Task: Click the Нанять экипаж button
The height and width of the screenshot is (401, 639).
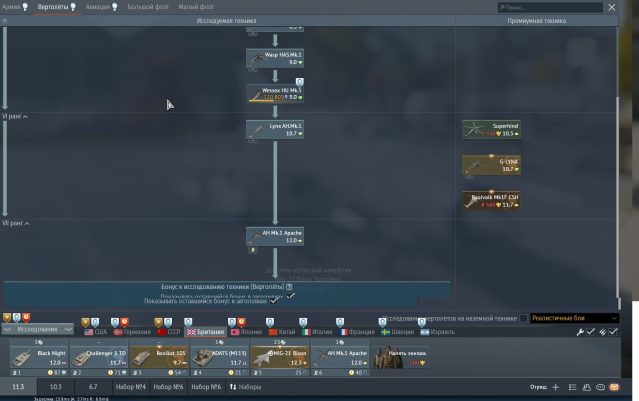Action: tap(404, 357)
